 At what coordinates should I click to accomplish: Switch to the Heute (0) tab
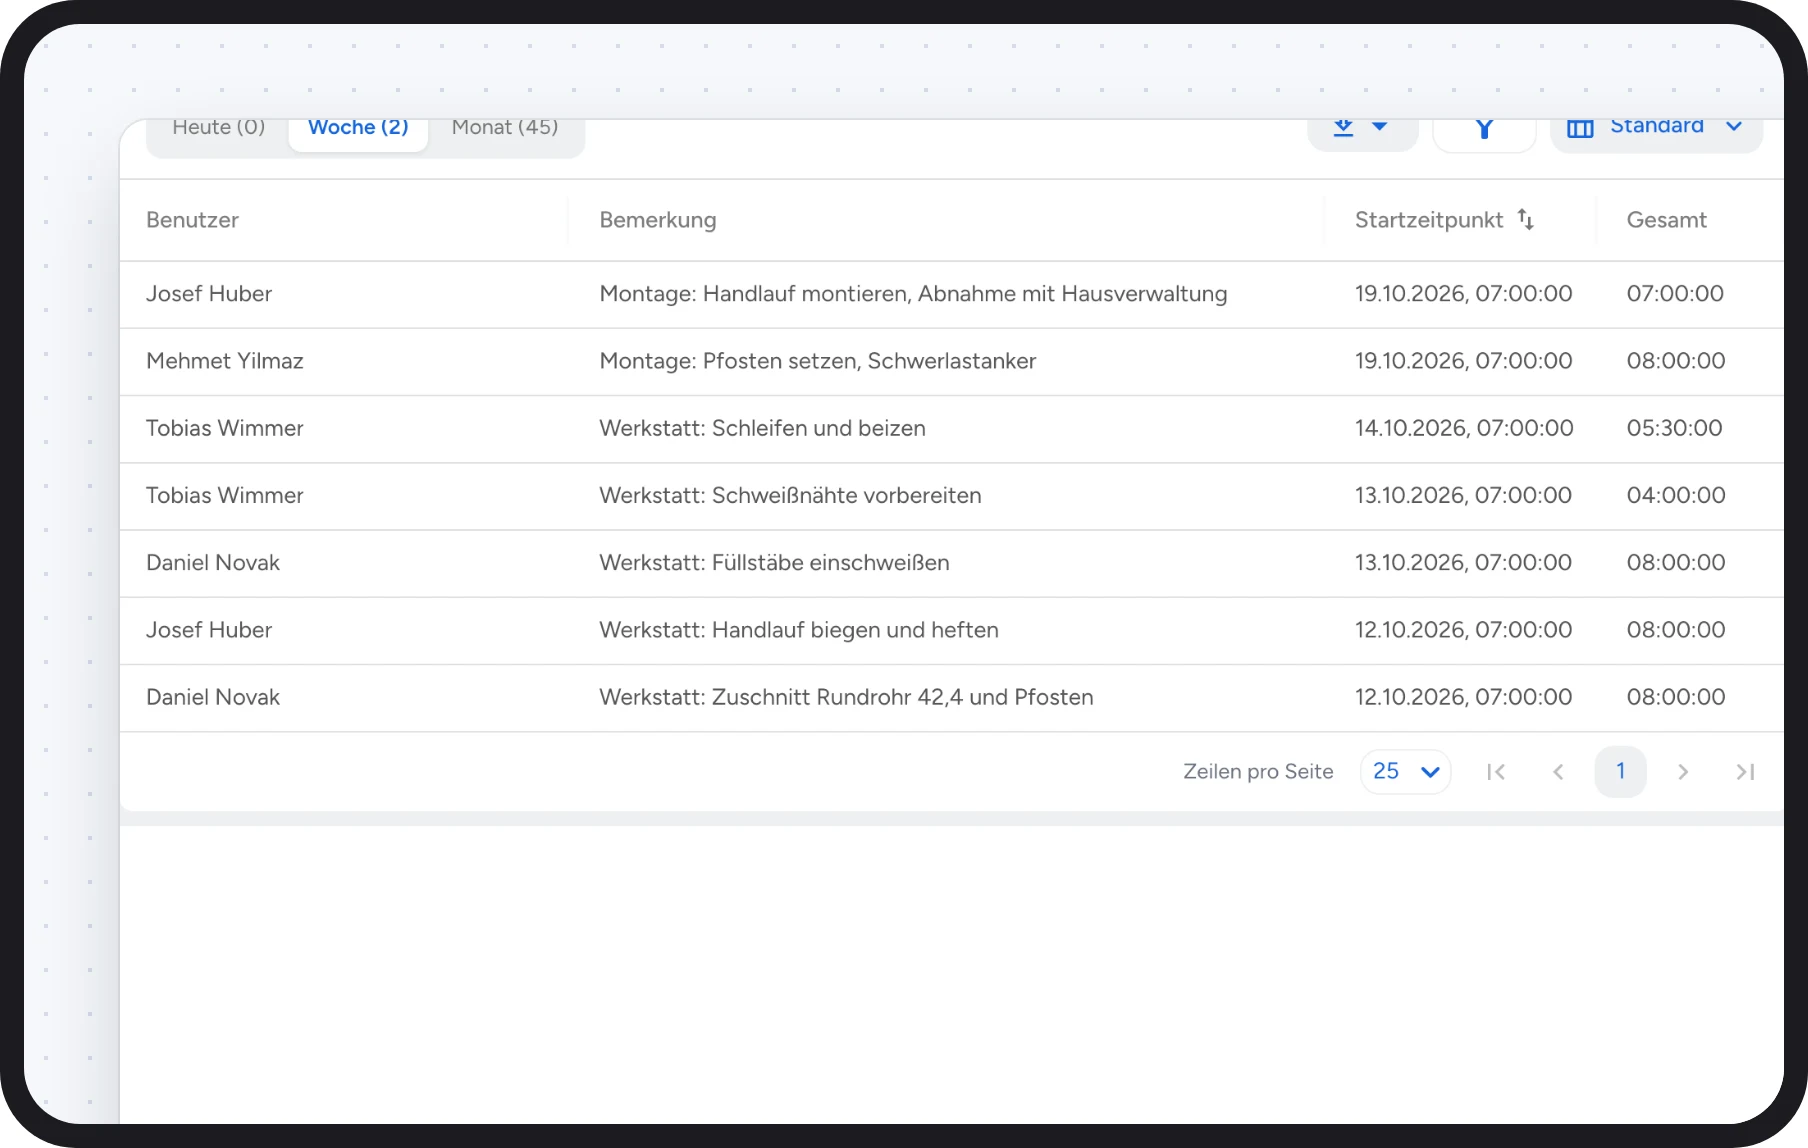click(x=218, y=128)
